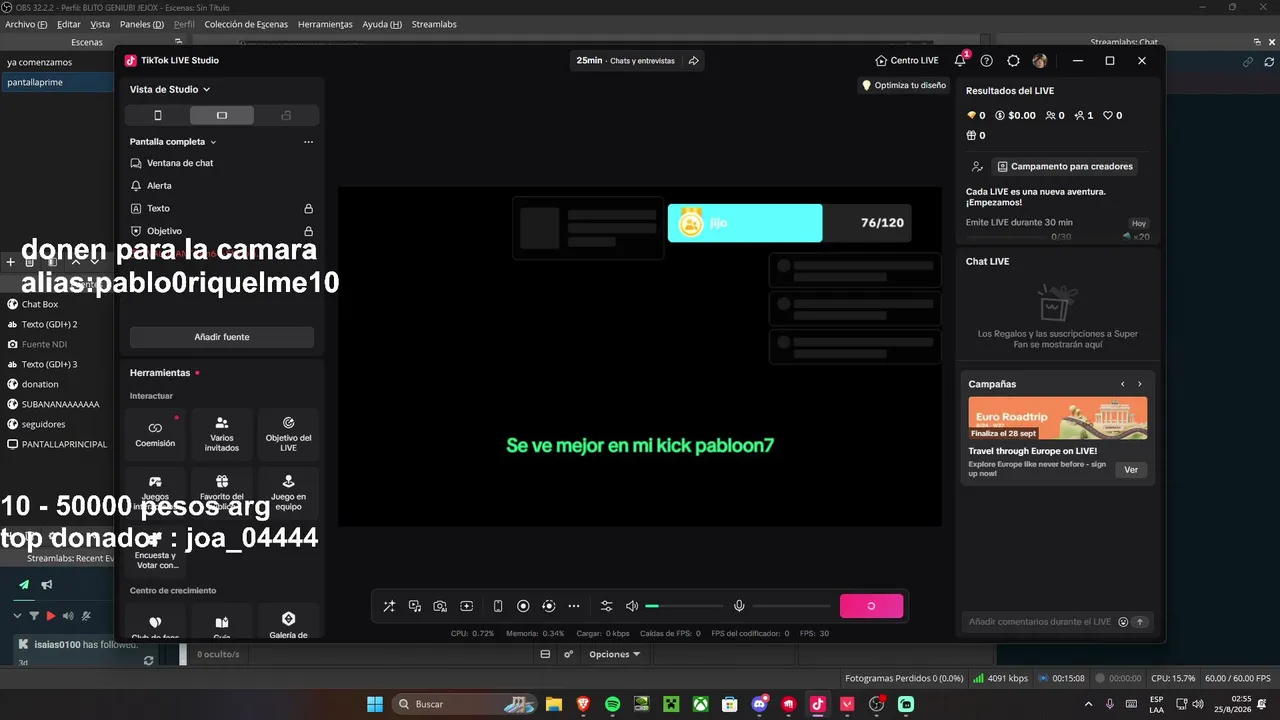
Task: Click the profile avatar picture
Action: 1040,61
